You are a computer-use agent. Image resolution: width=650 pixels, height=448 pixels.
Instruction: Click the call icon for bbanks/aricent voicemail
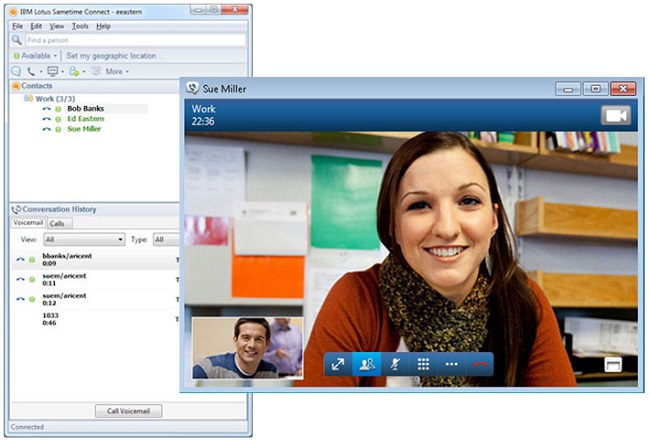point(20,259)
